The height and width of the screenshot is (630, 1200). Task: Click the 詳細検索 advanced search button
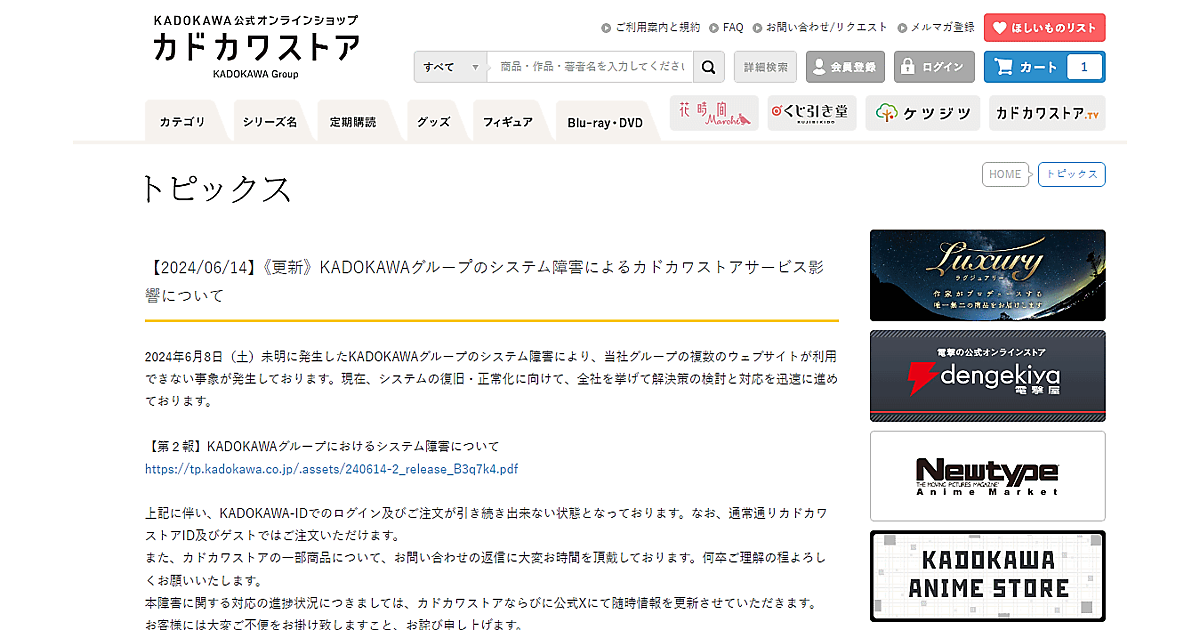[765, 67]
